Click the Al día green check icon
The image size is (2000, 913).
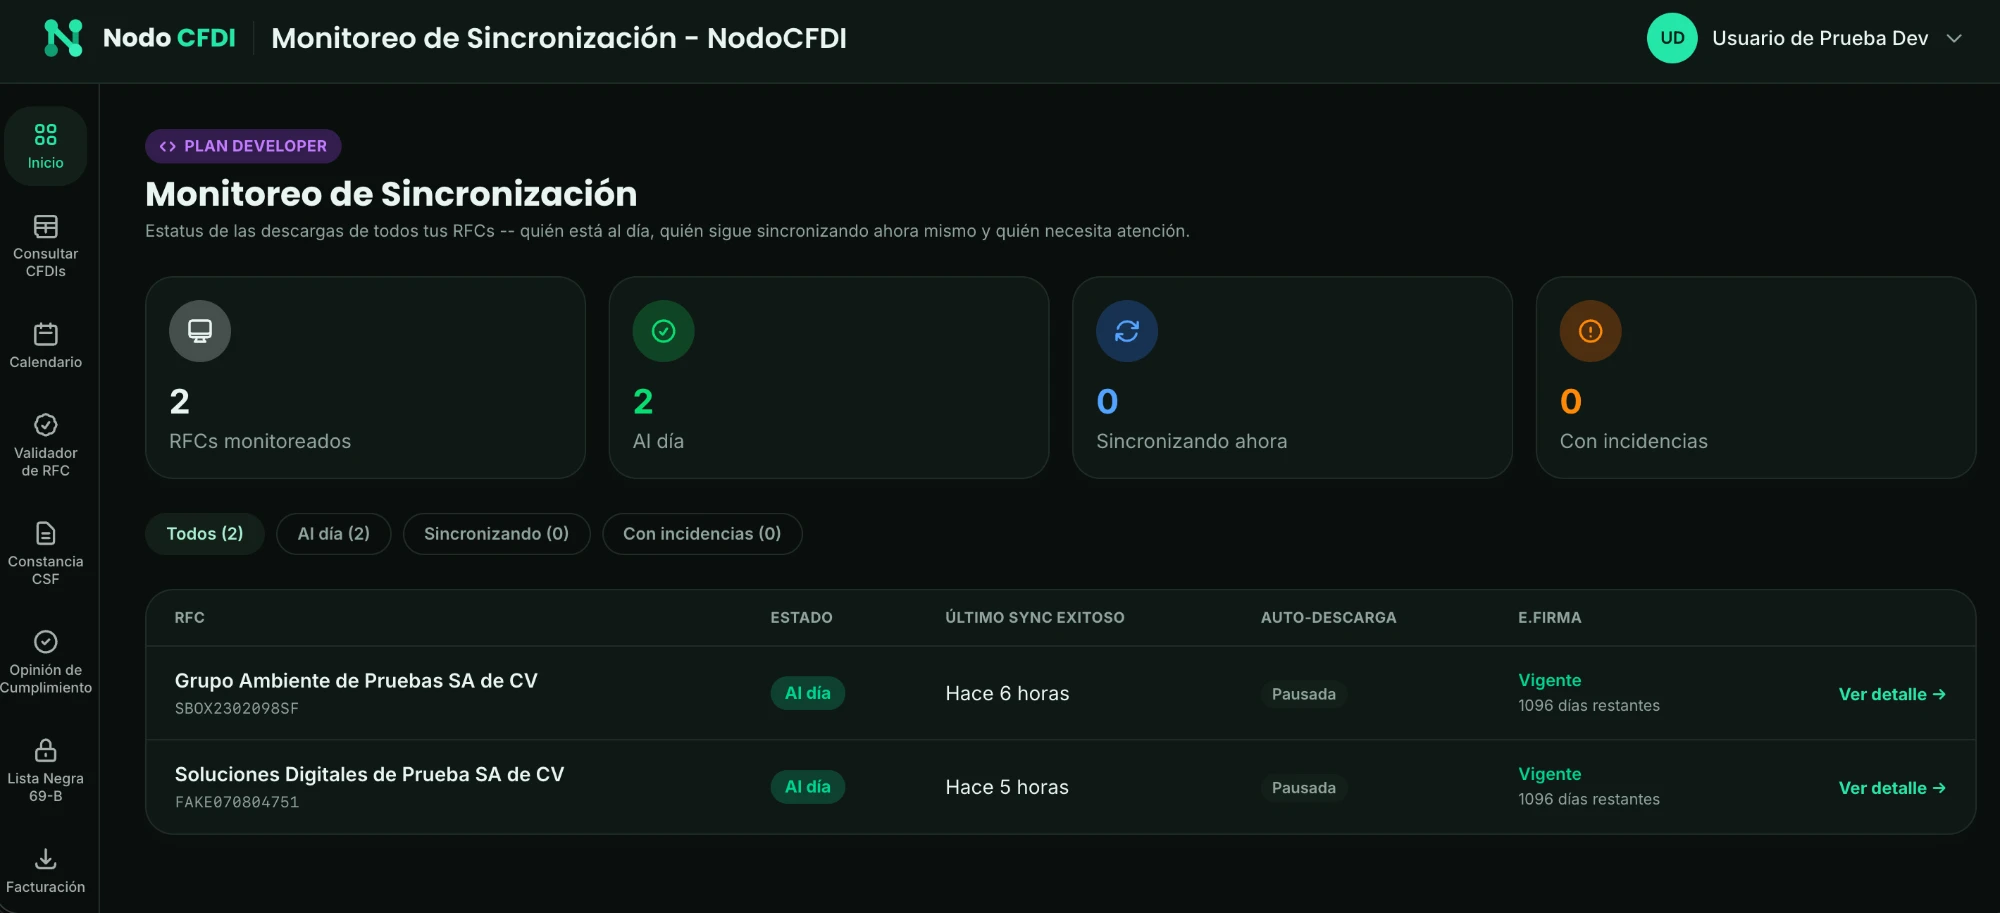664,331
